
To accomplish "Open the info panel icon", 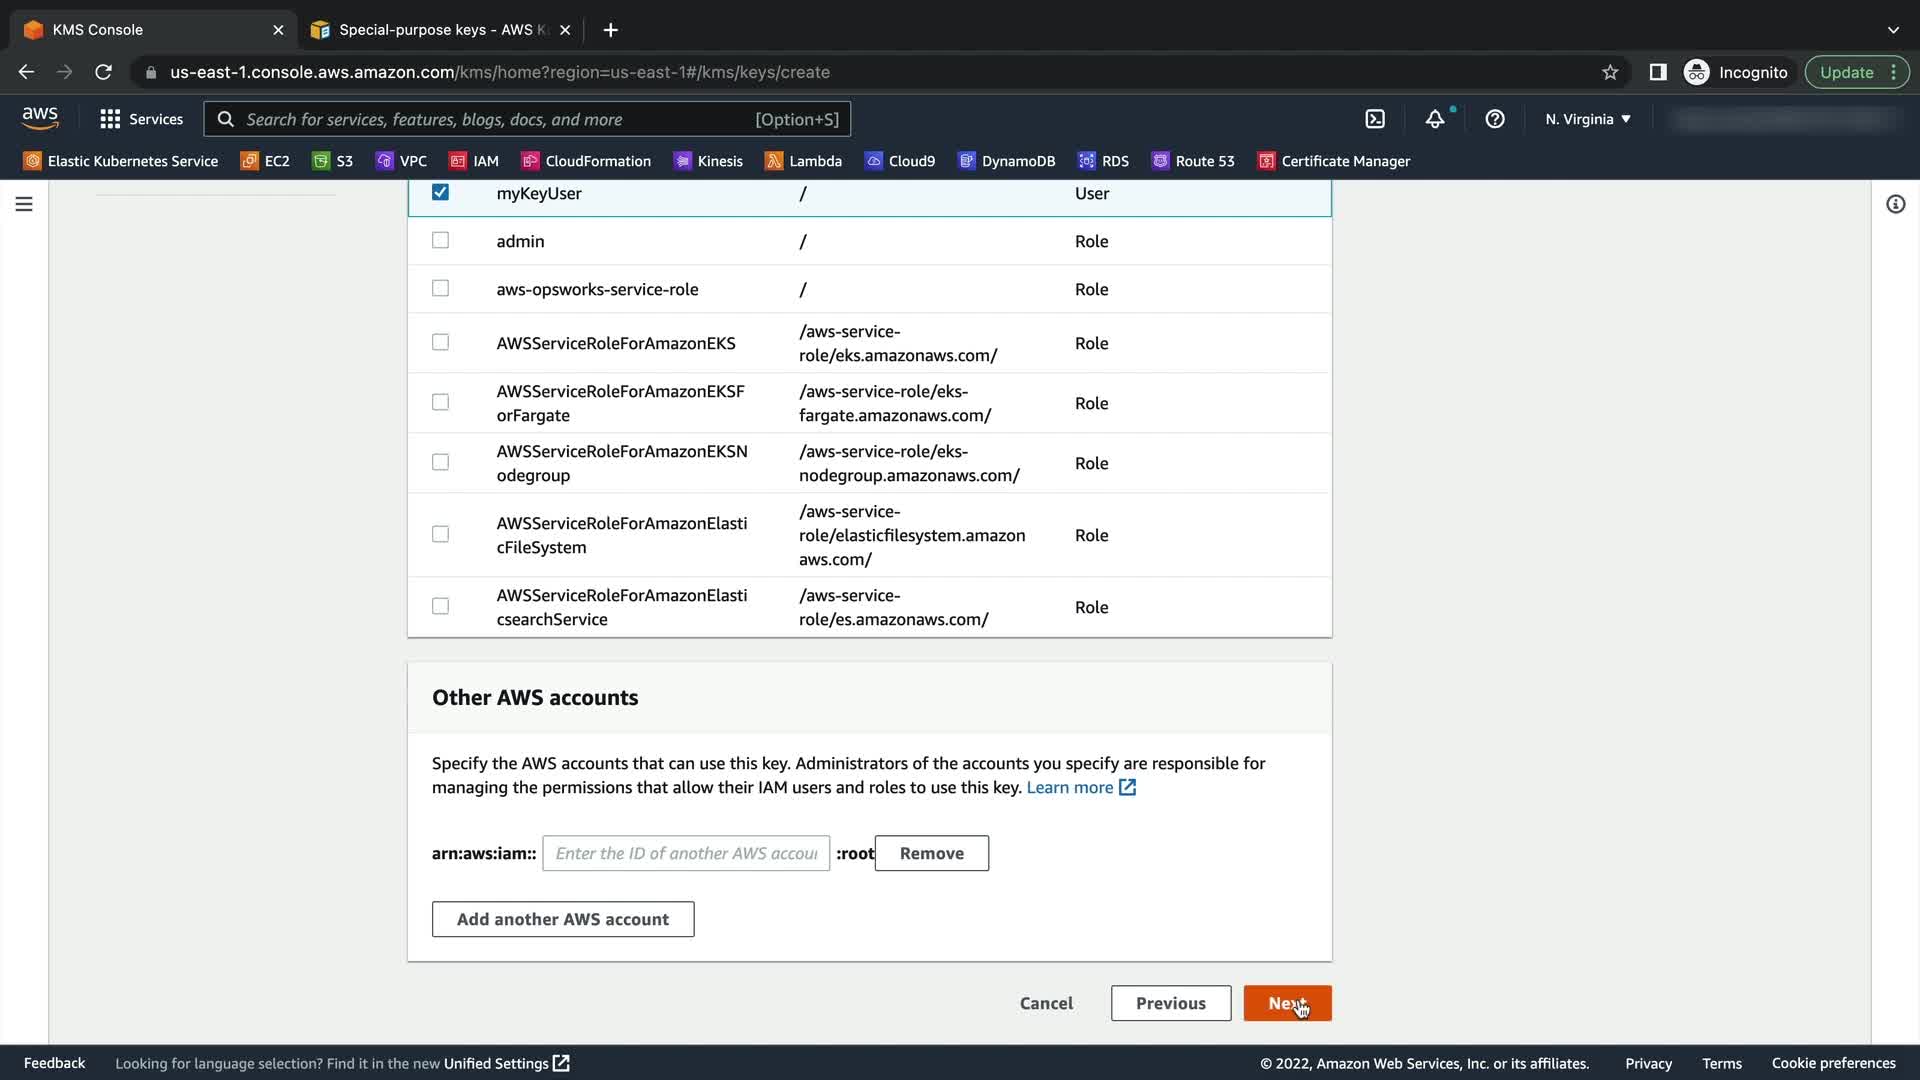I will [x=1895, y=204].
